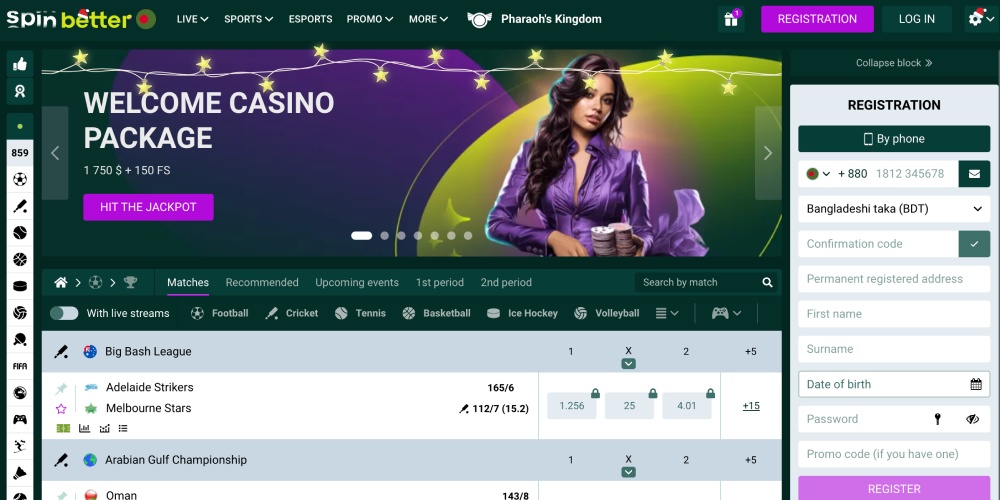Click the search magnifier icon

click(767, 283)
